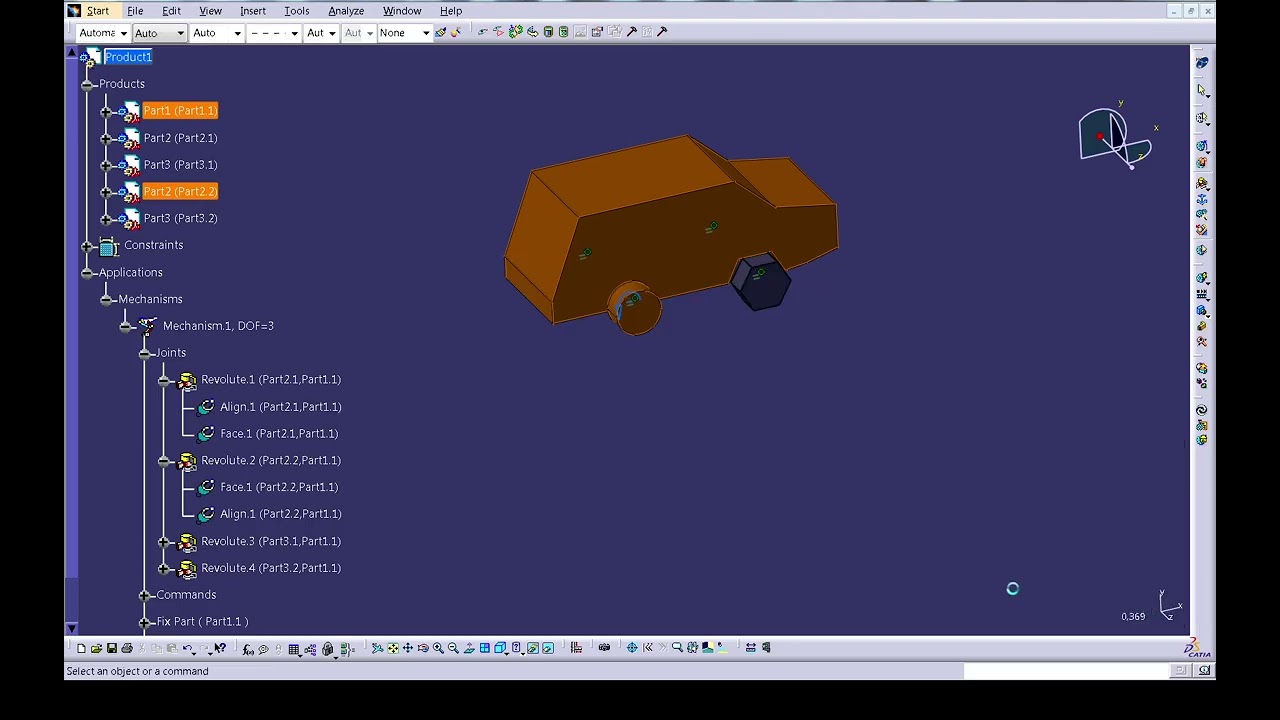This screenshot has width=1280, height=720.
Task: Open the first 'Automa' dropdown
Action: [103, 33]
